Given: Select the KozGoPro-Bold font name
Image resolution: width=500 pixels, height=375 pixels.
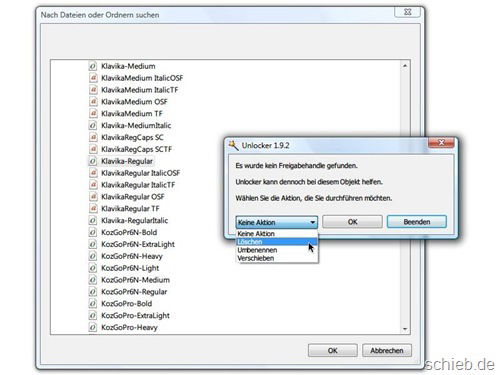Looking at the screenshot, I should tap(127, 304).
